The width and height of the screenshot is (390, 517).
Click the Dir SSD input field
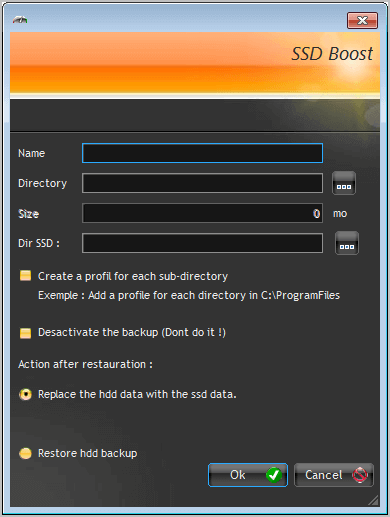[202, 243]
